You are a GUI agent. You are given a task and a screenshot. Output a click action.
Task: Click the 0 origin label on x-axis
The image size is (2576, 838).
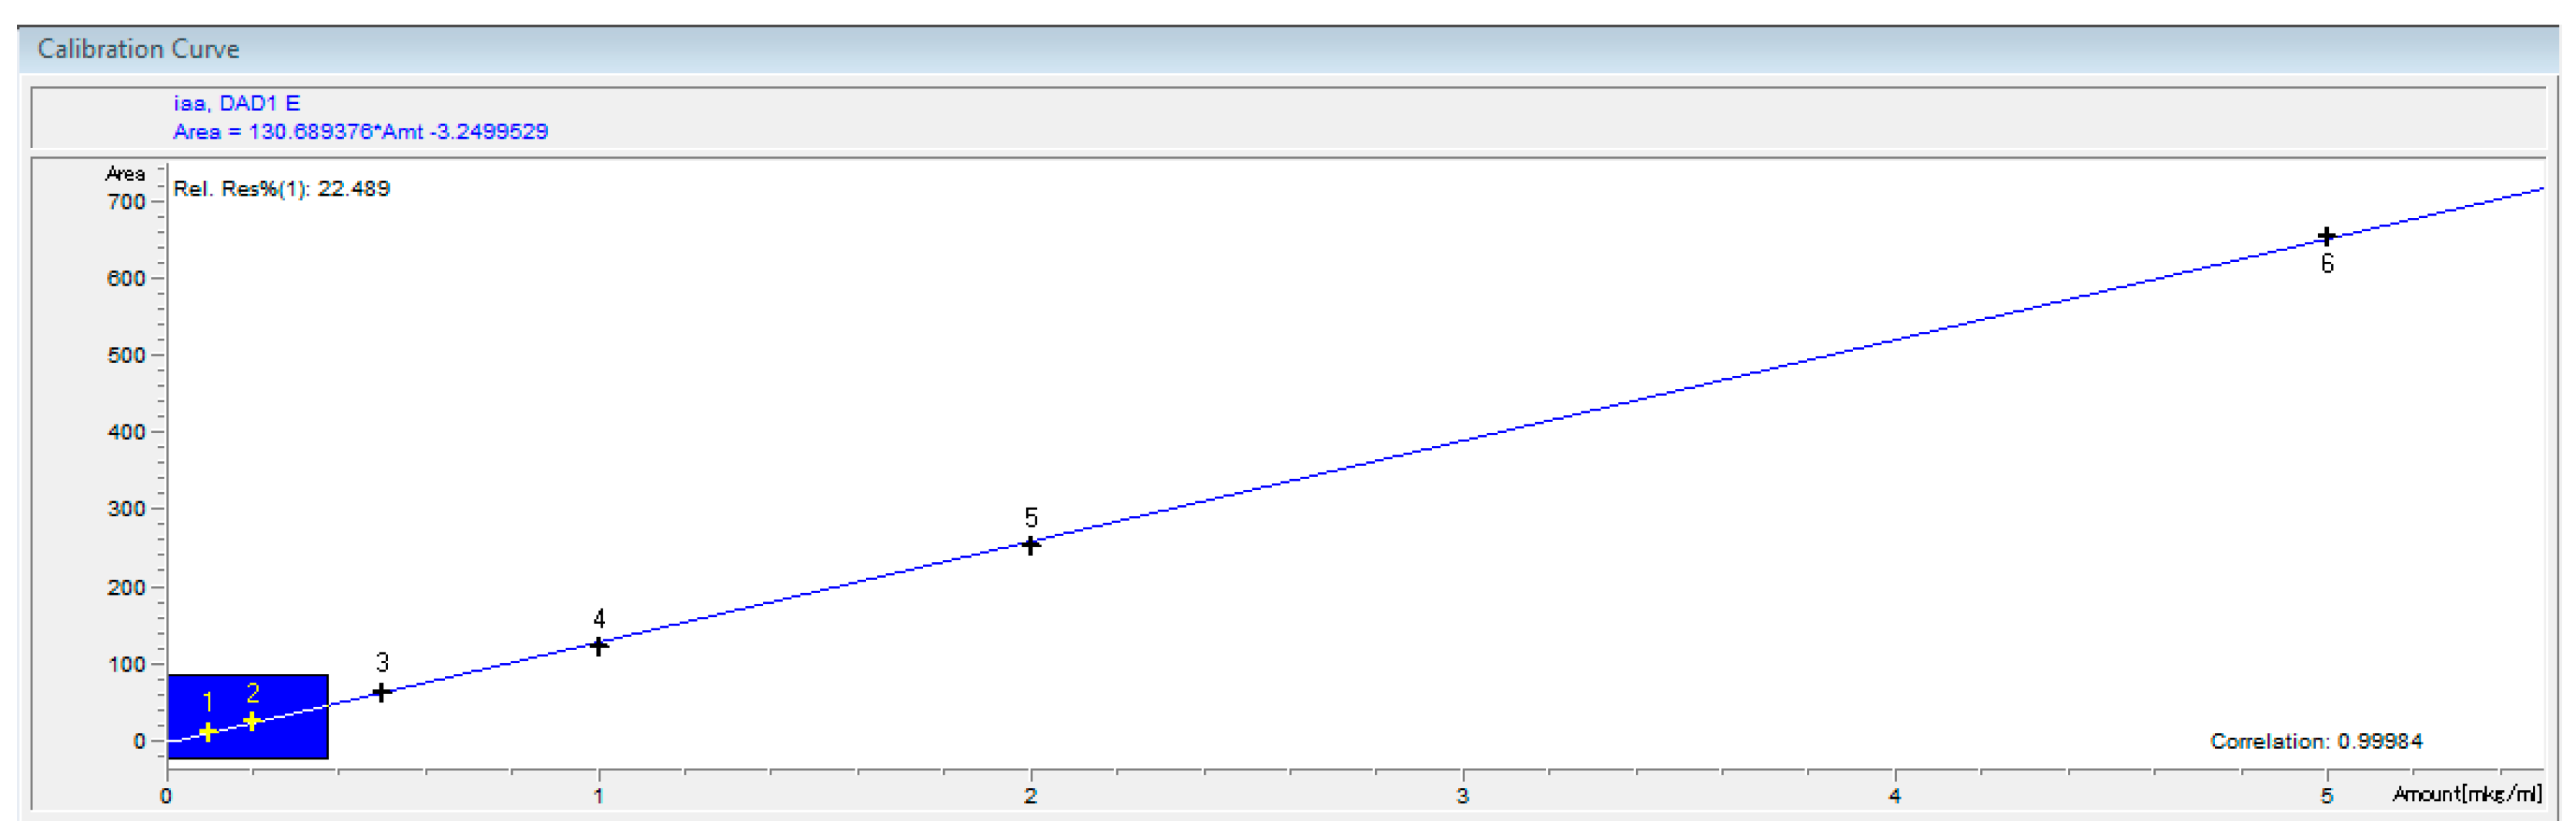tap(166, 796)
